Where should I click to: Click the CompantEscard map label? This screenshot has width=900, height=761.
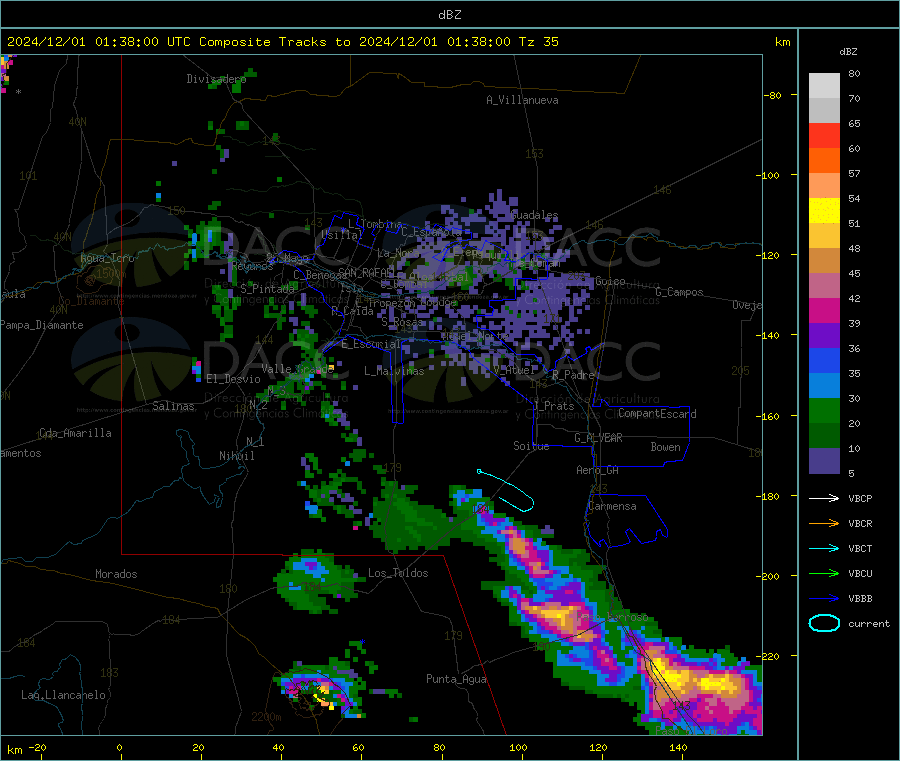coord(657,414)
